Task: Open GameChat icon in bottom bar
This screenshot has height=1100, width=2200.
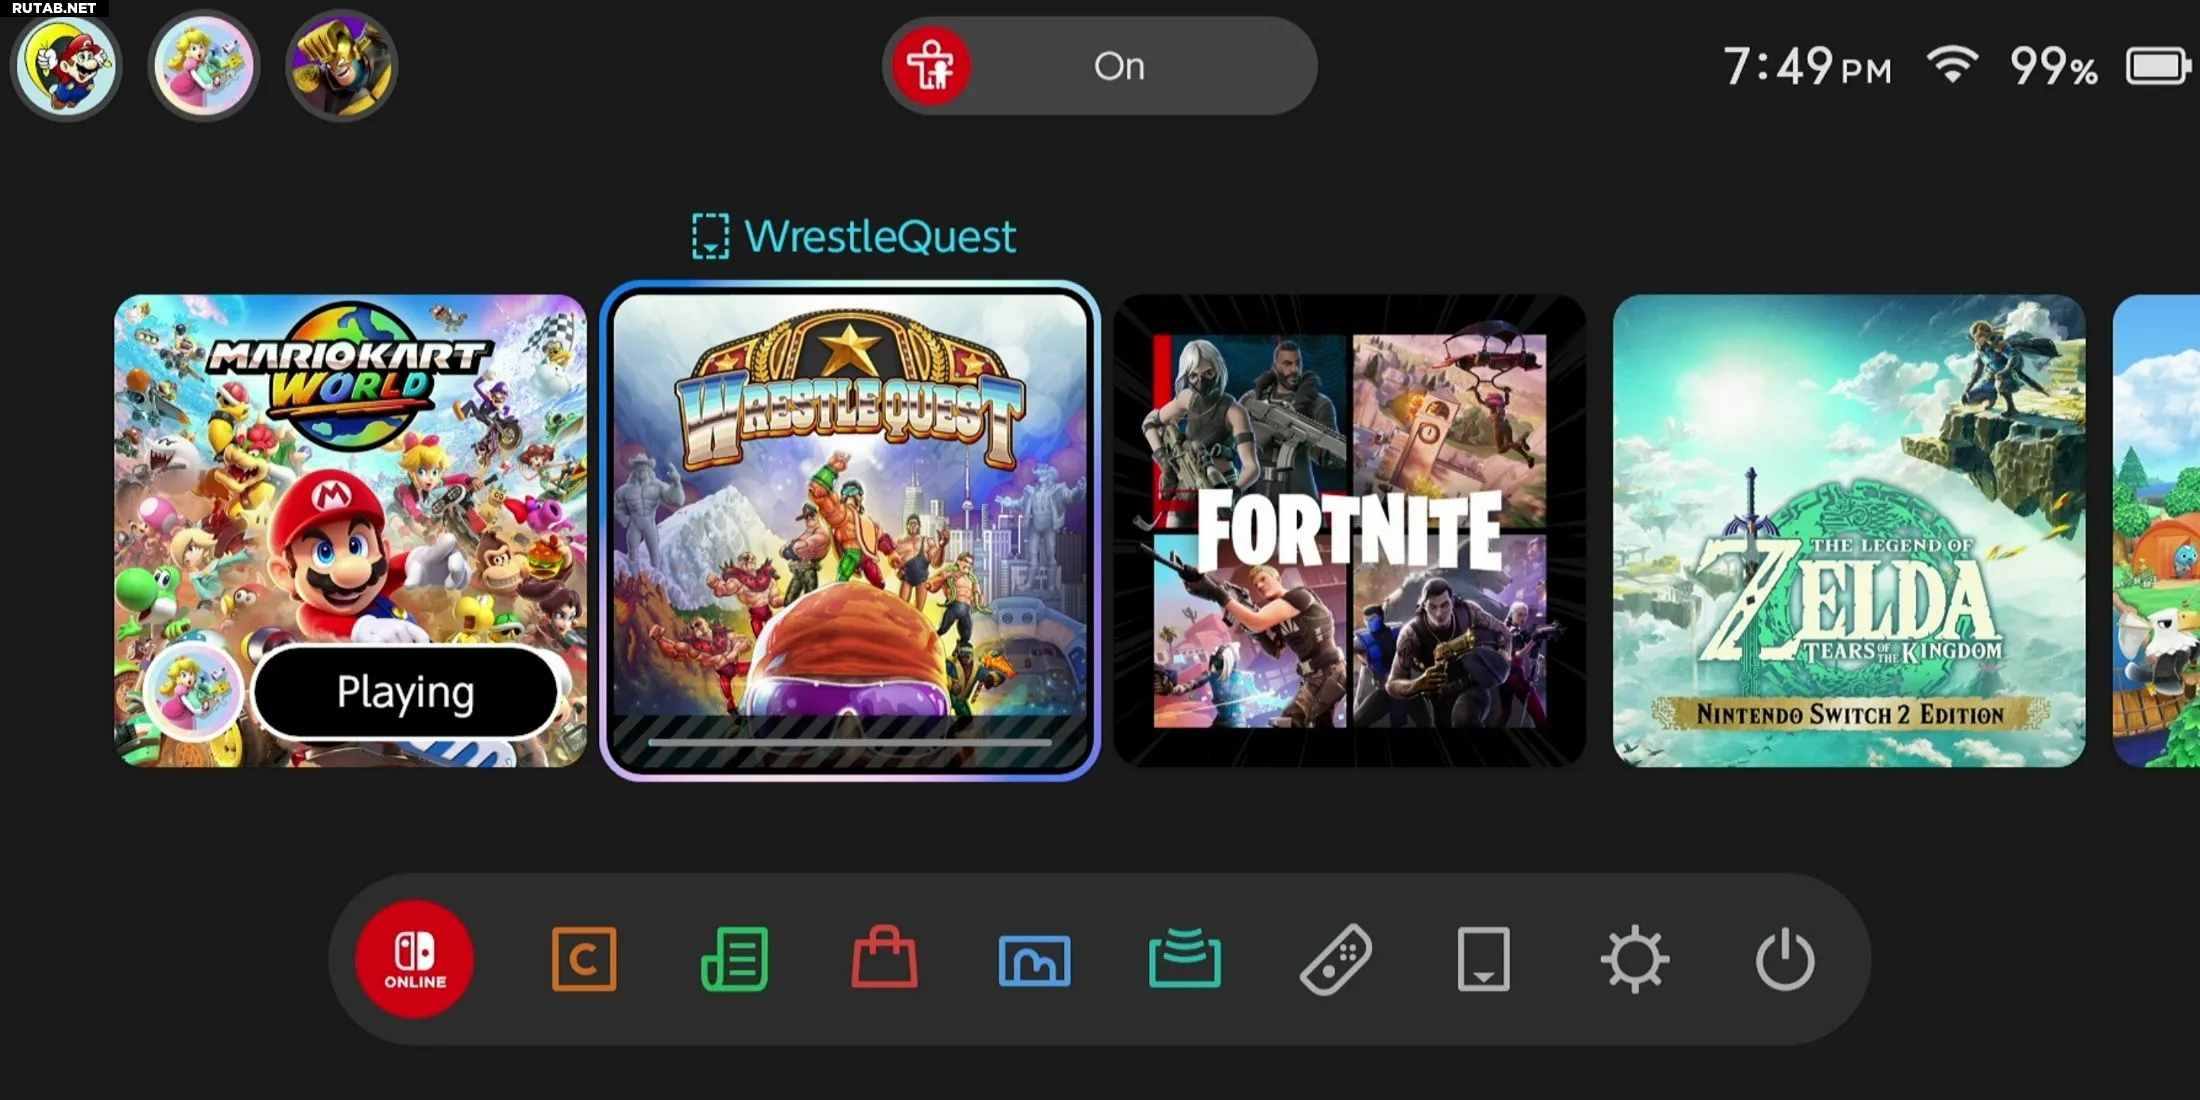Action: (584, 959)
